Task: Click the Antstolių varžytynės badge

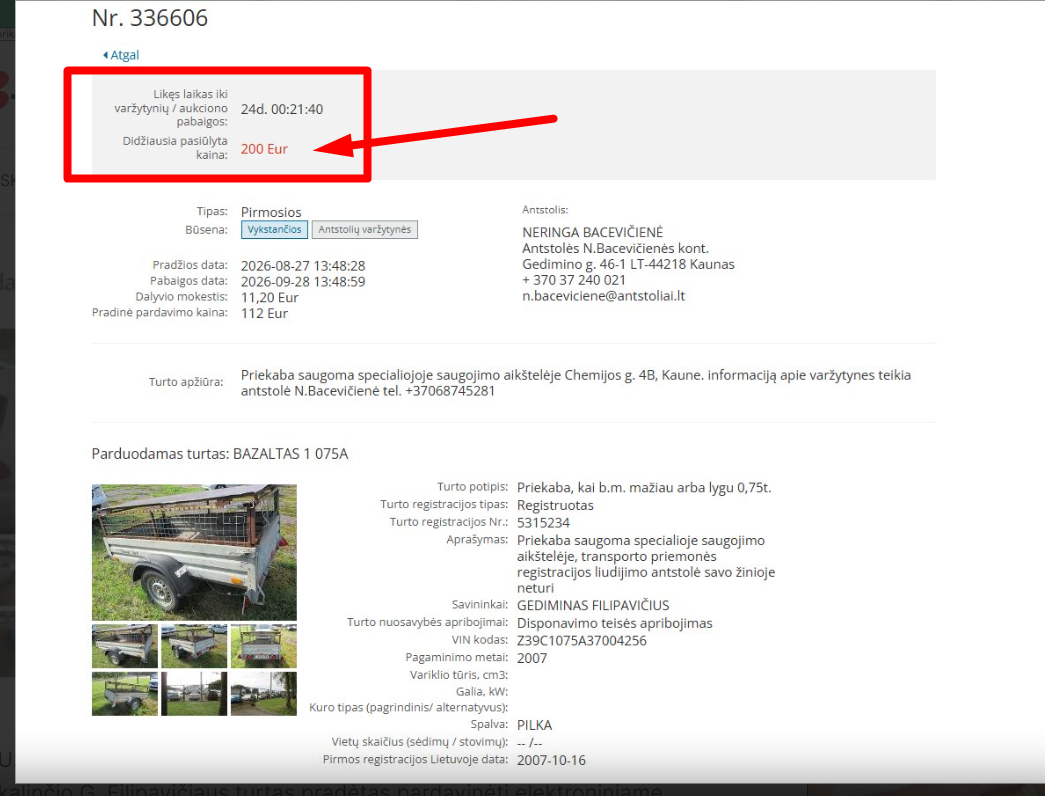Action: pos(365,229)
